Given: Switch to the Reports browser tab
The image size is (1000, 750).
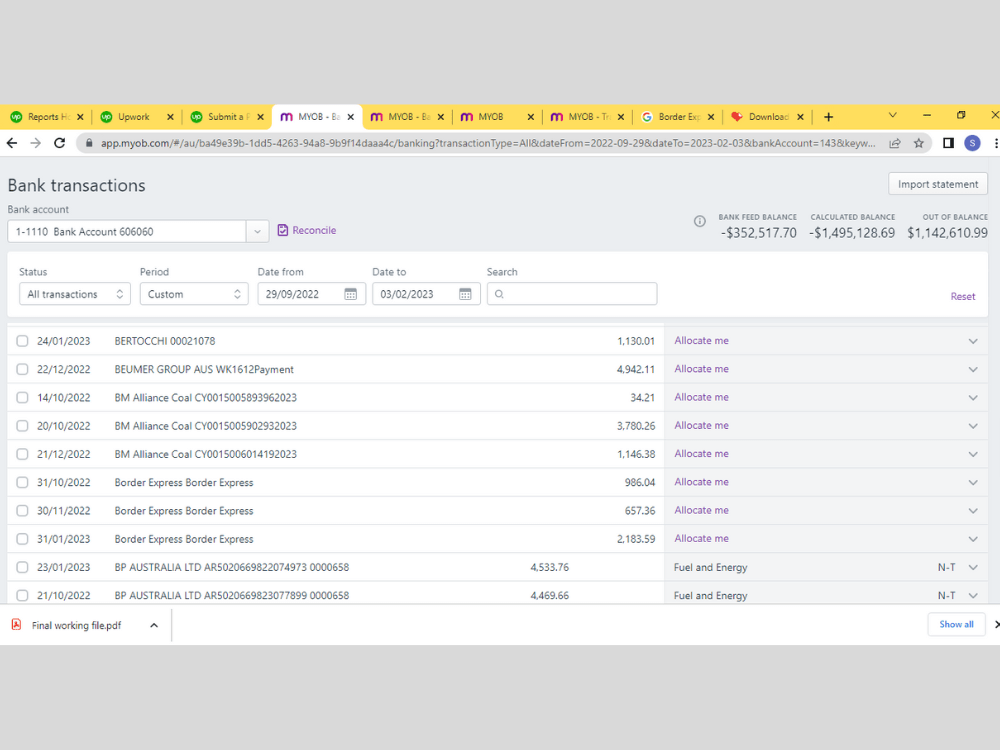Looking at the screenshot, I should pos(45,117).
